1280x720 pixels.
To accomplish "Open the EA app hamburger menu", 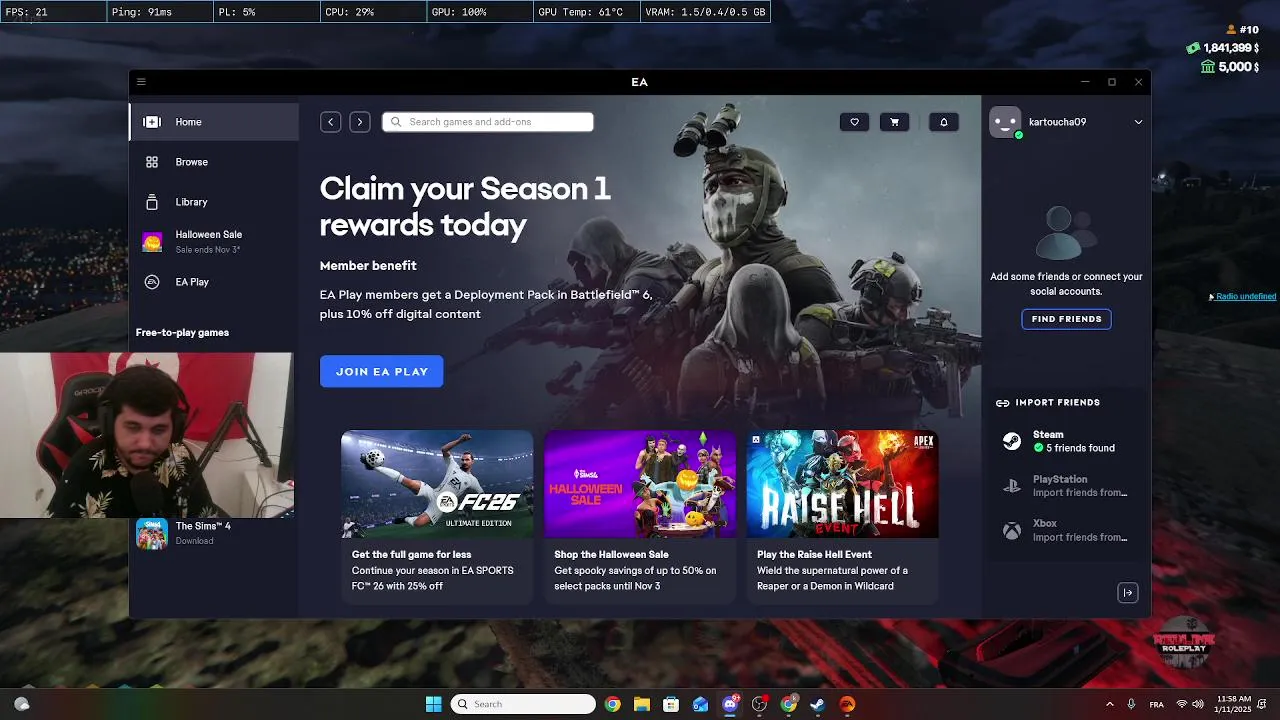I will pos(141,82).
